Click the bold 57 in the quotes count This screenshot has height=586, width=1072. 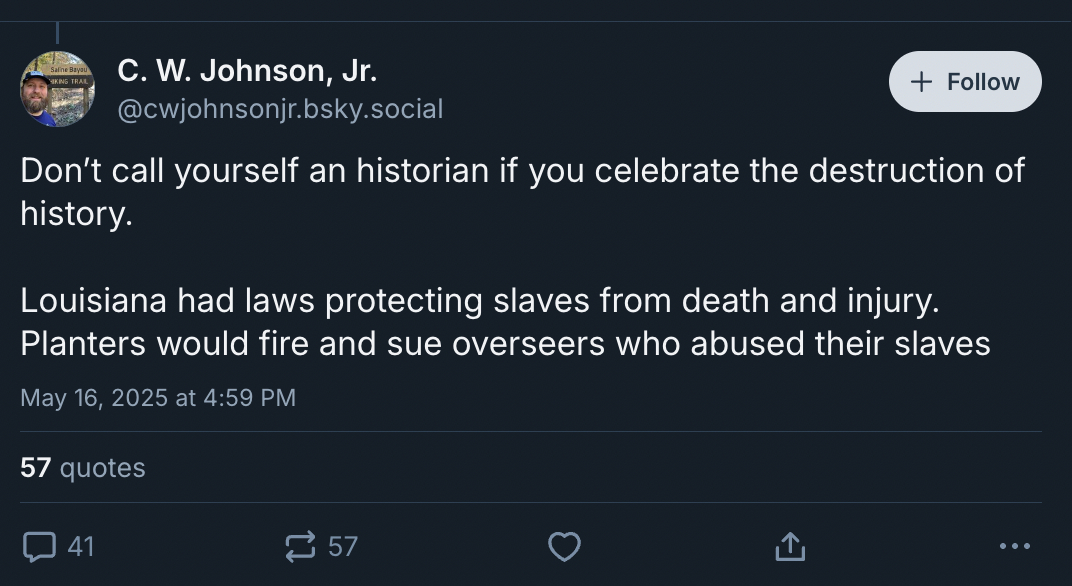click(35, 467)
